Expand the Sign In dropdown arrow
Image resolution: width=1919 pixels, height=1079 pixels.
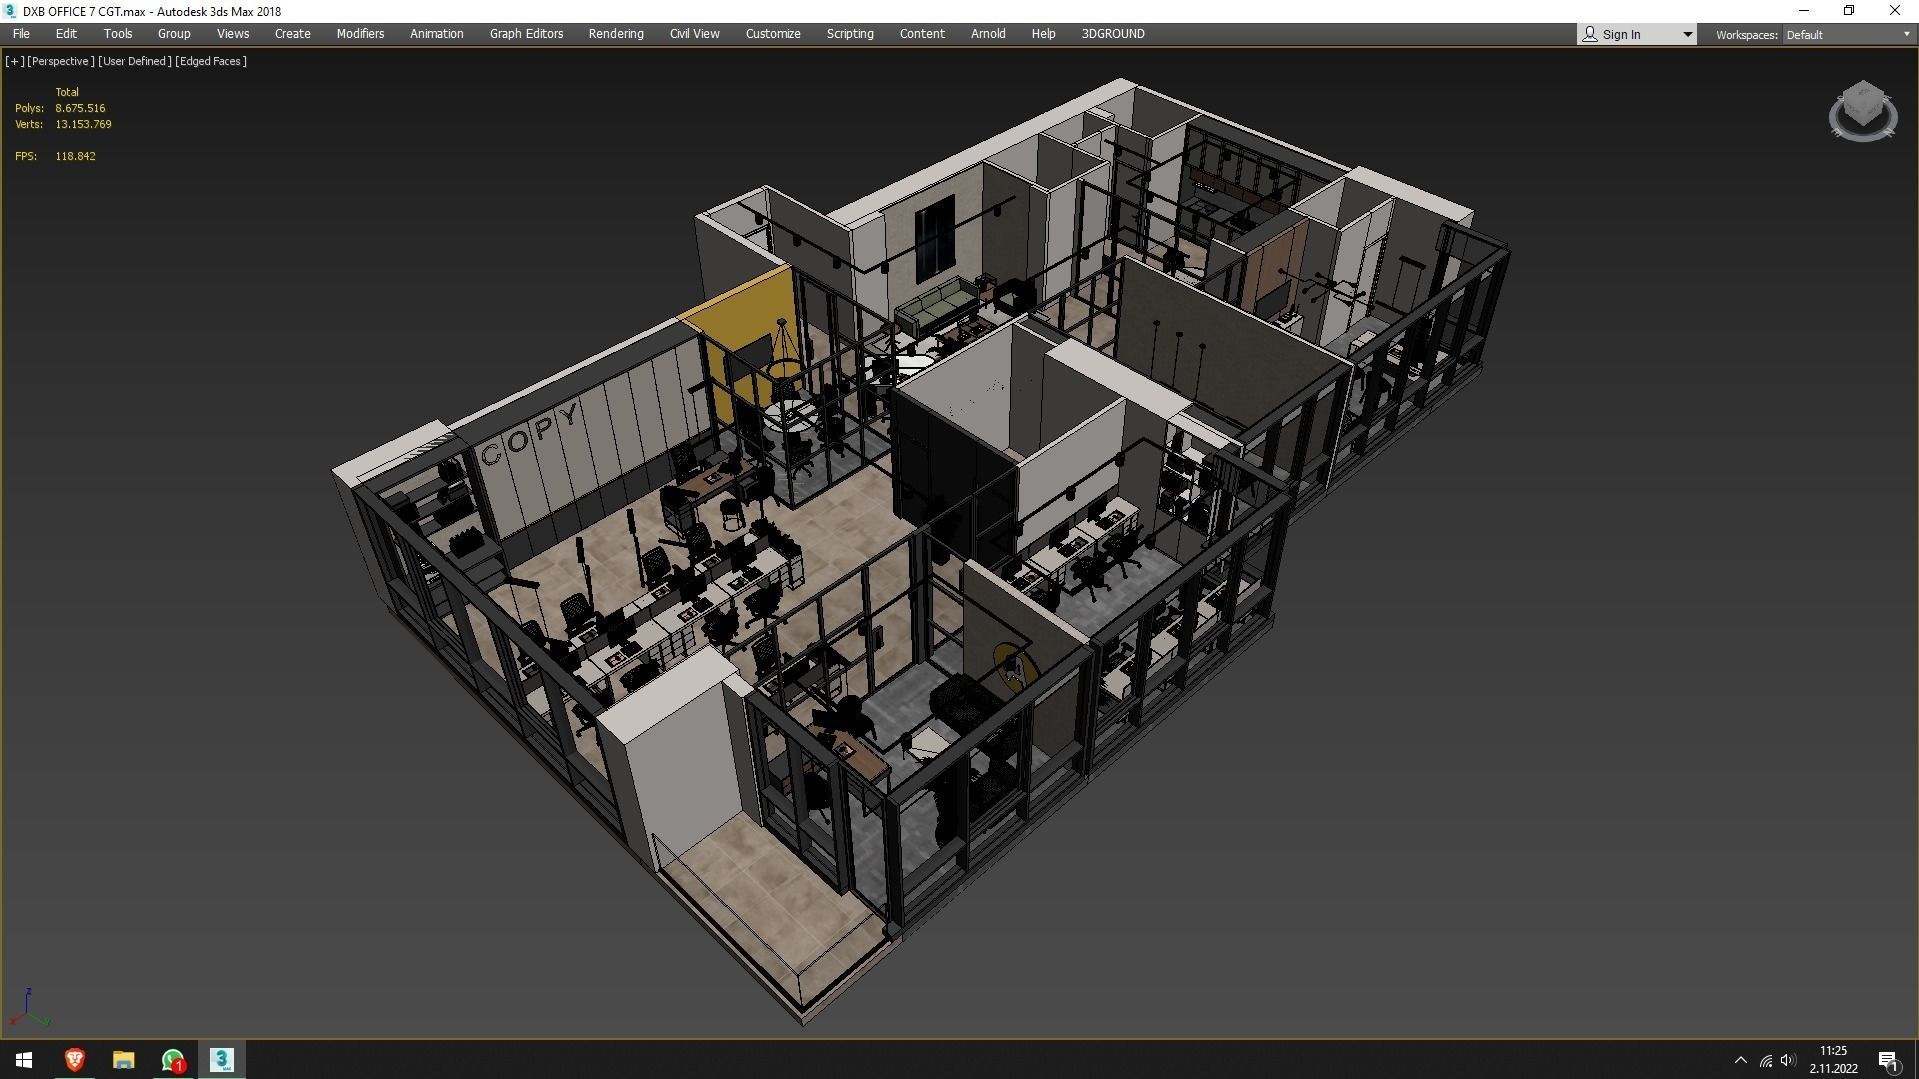1687,35
